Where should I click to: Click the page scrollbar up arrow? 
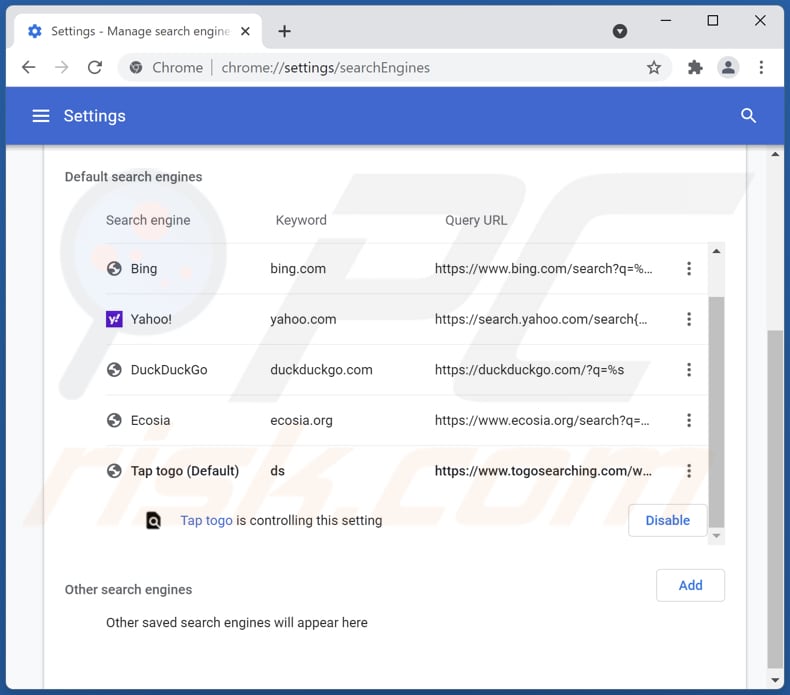coord(775,154)
